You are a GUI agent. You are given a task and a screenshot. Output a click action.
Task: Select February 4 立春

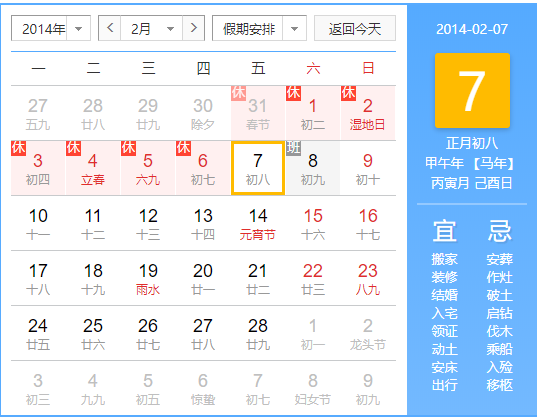[93, 168]
